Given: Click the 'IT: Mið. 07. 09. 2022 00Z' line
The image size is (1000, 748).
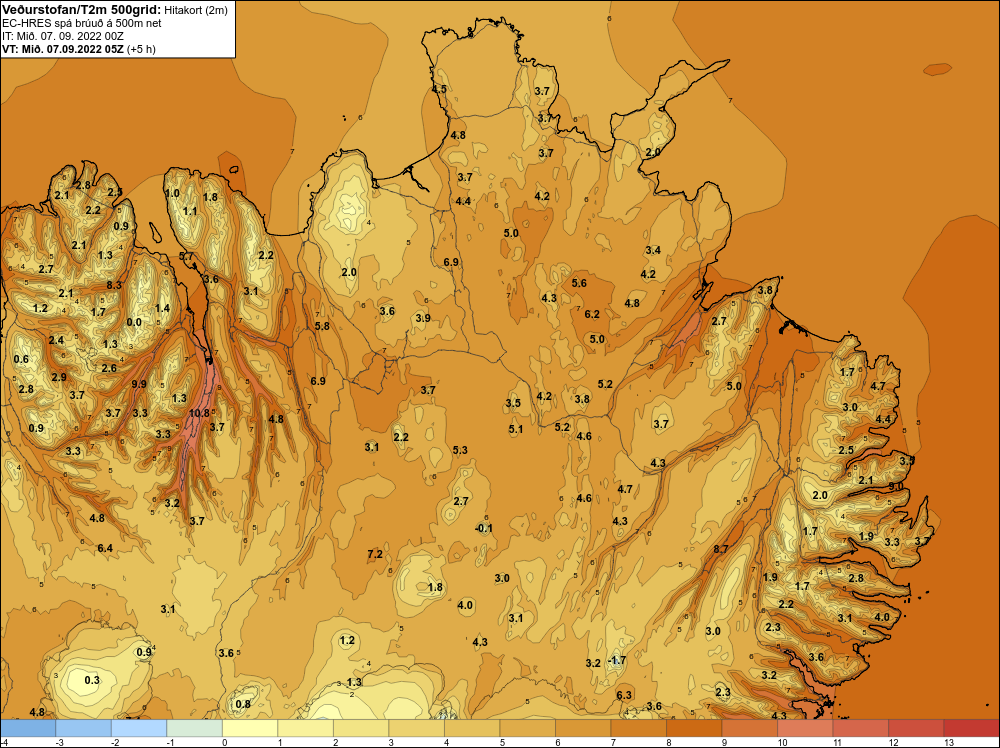Looking at the screenshot, I should (63, 36).
